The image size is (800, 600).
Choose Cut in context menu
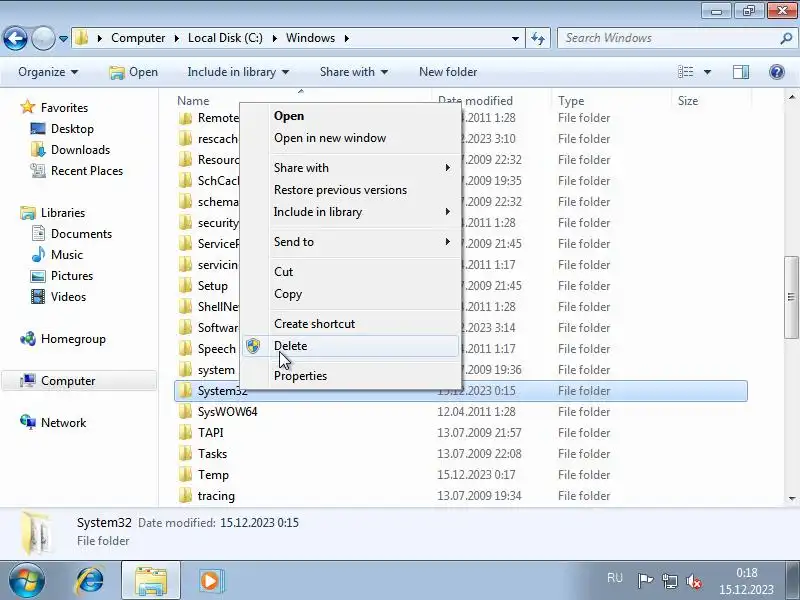351,272
